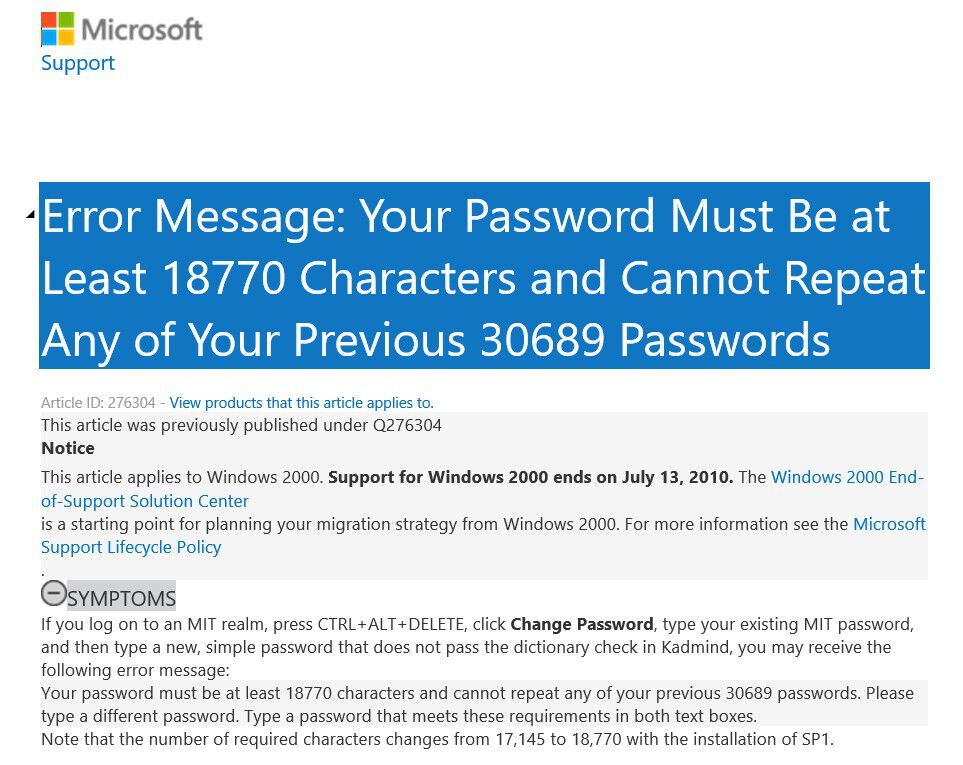Open the Support link under the logo
Viewport: 963px width, 765px height.
coord(77,63)
